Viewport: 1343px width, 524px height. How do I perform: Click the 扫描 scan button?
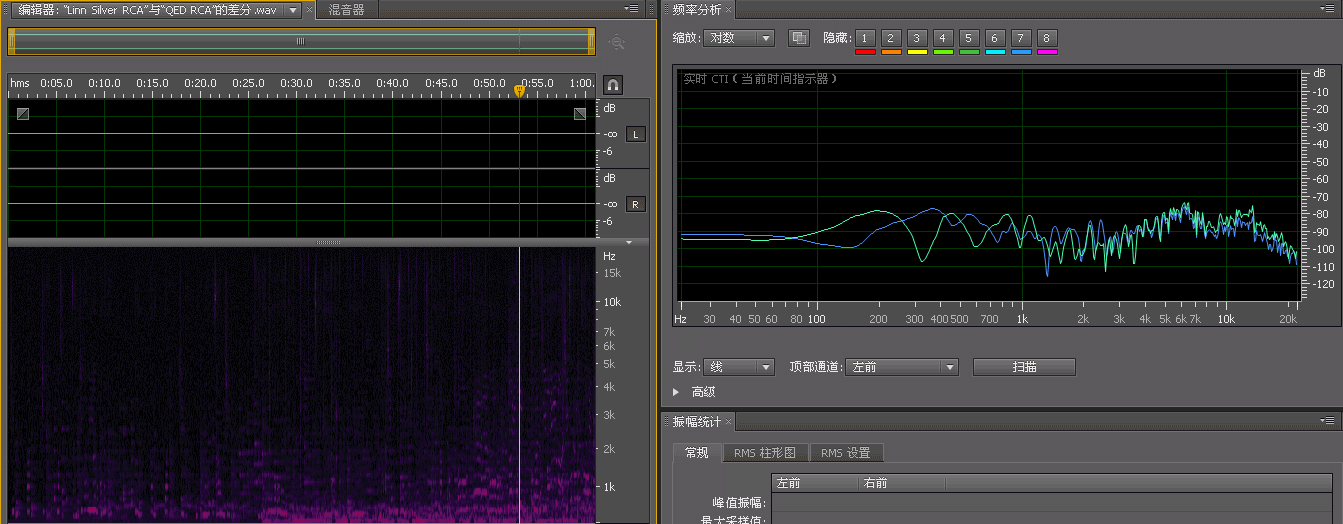point(1023,367)
